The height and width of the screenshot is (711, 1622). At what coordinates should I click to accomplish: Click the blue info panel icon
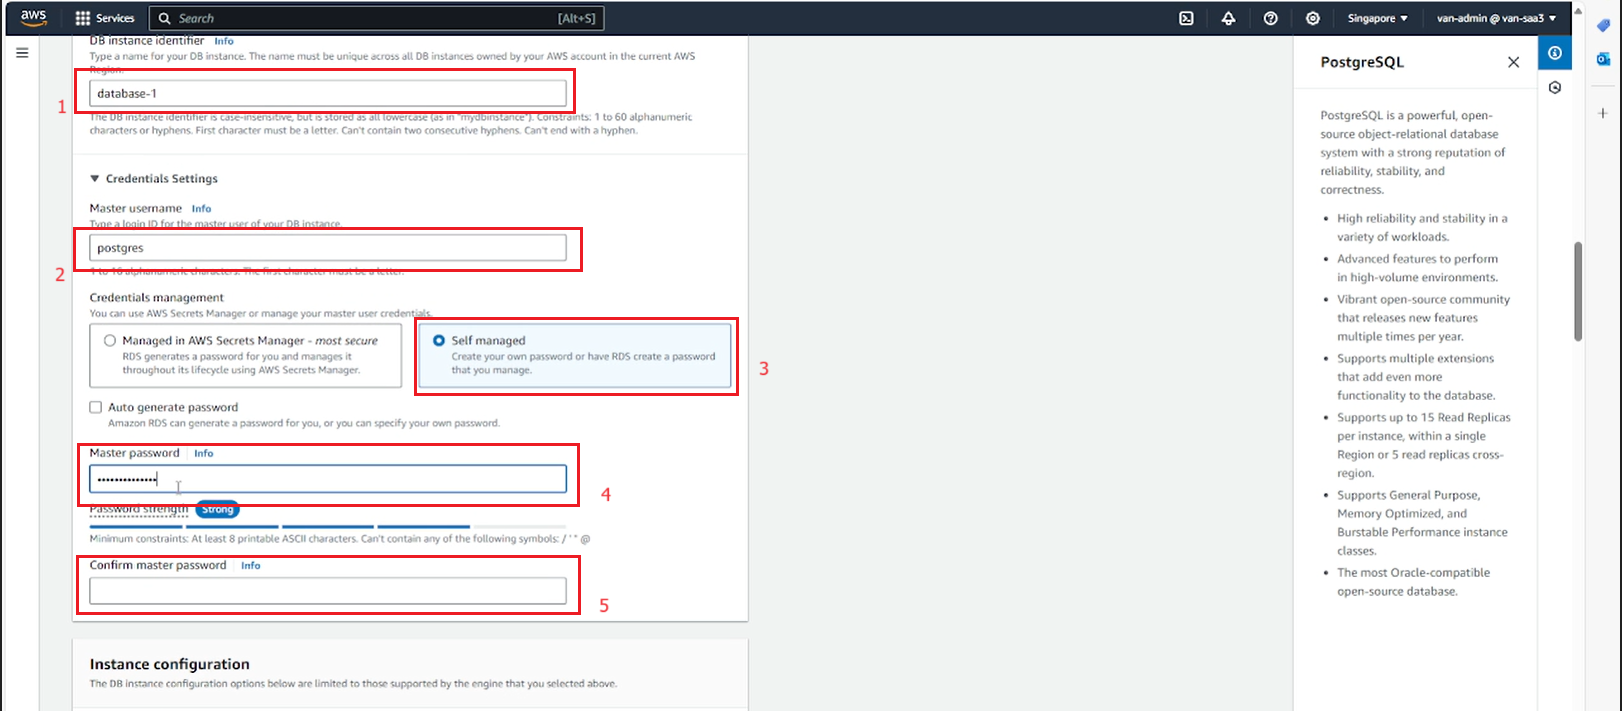coord(1554,53)
